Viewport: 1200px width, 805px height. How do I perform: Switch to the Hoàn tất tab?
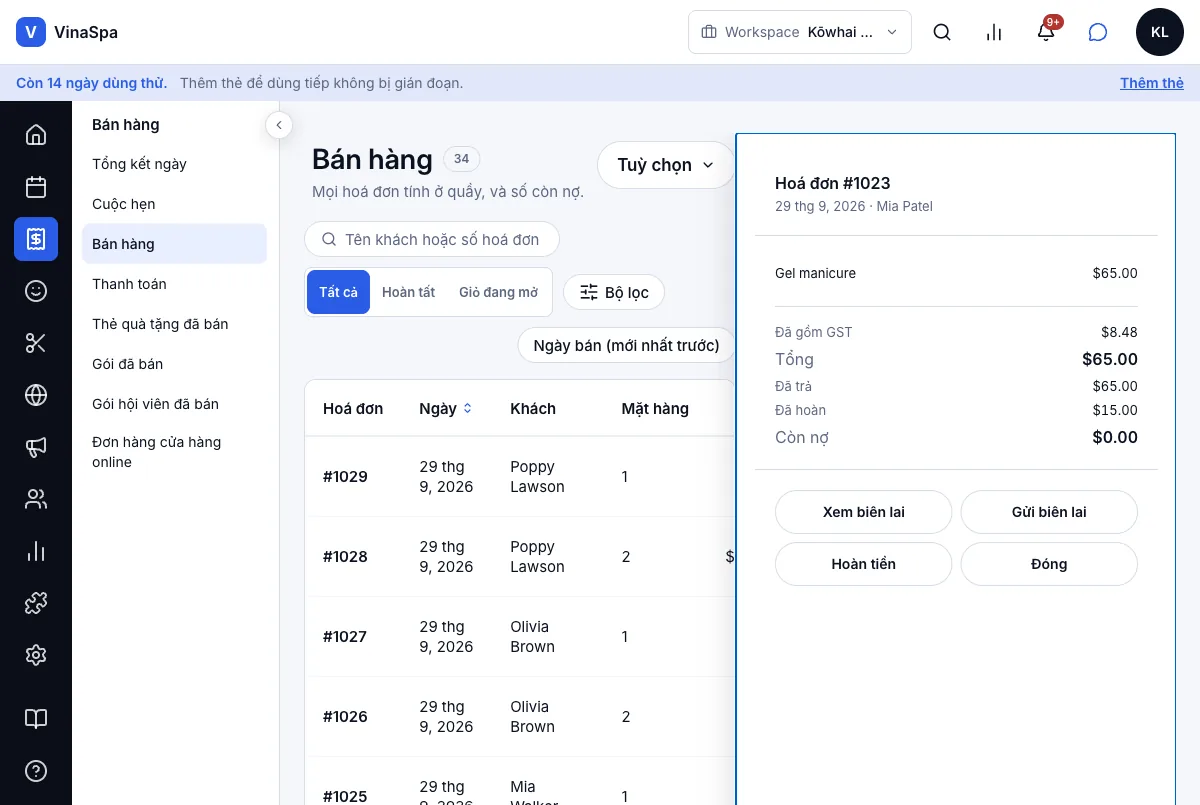coord(409,292)
